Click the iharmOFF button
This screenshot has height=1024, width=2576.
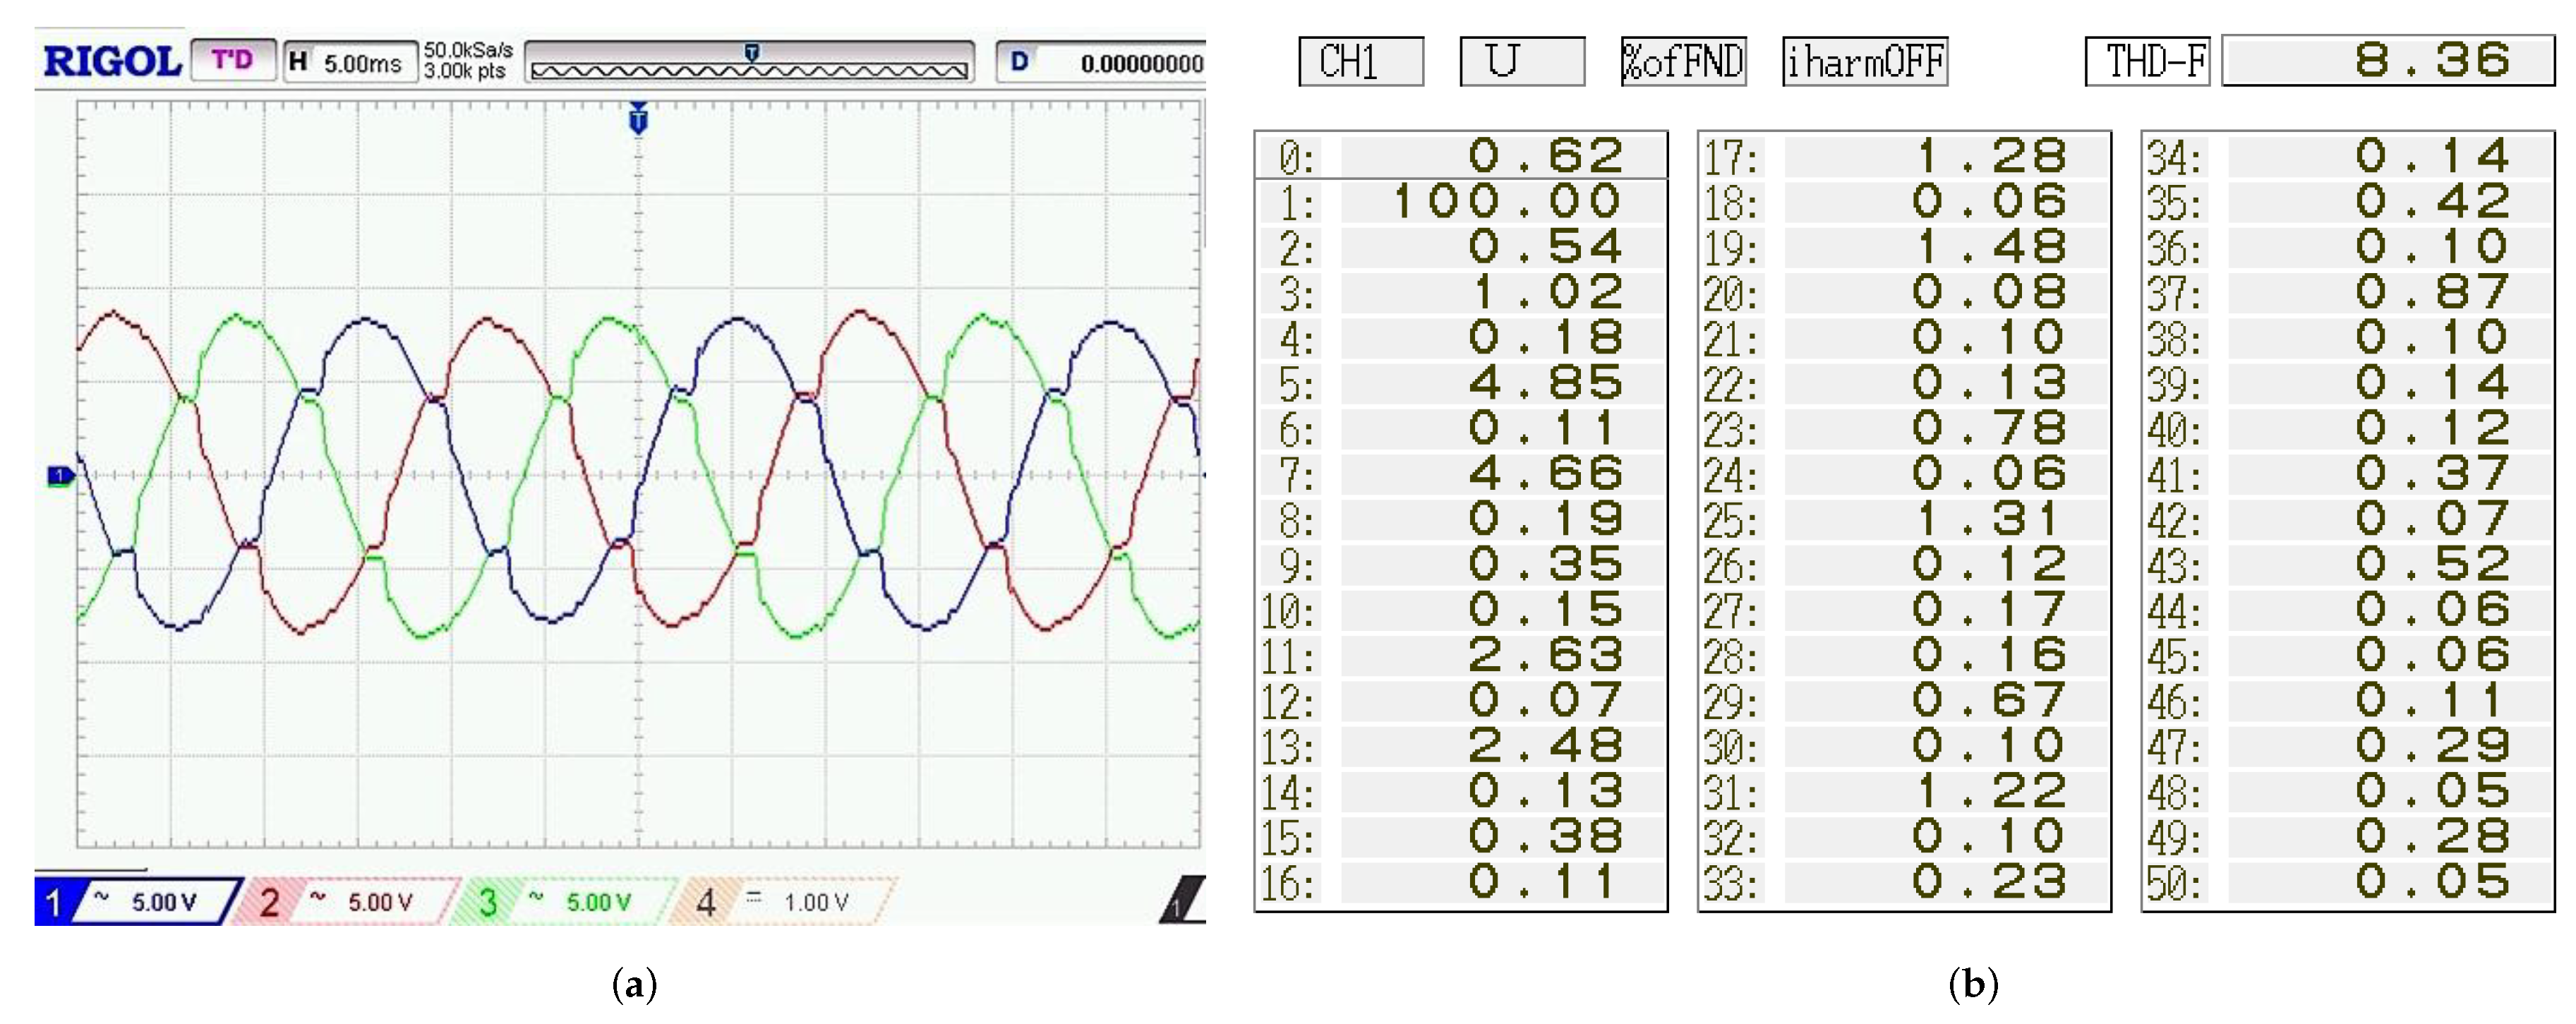click(1865, 62)
